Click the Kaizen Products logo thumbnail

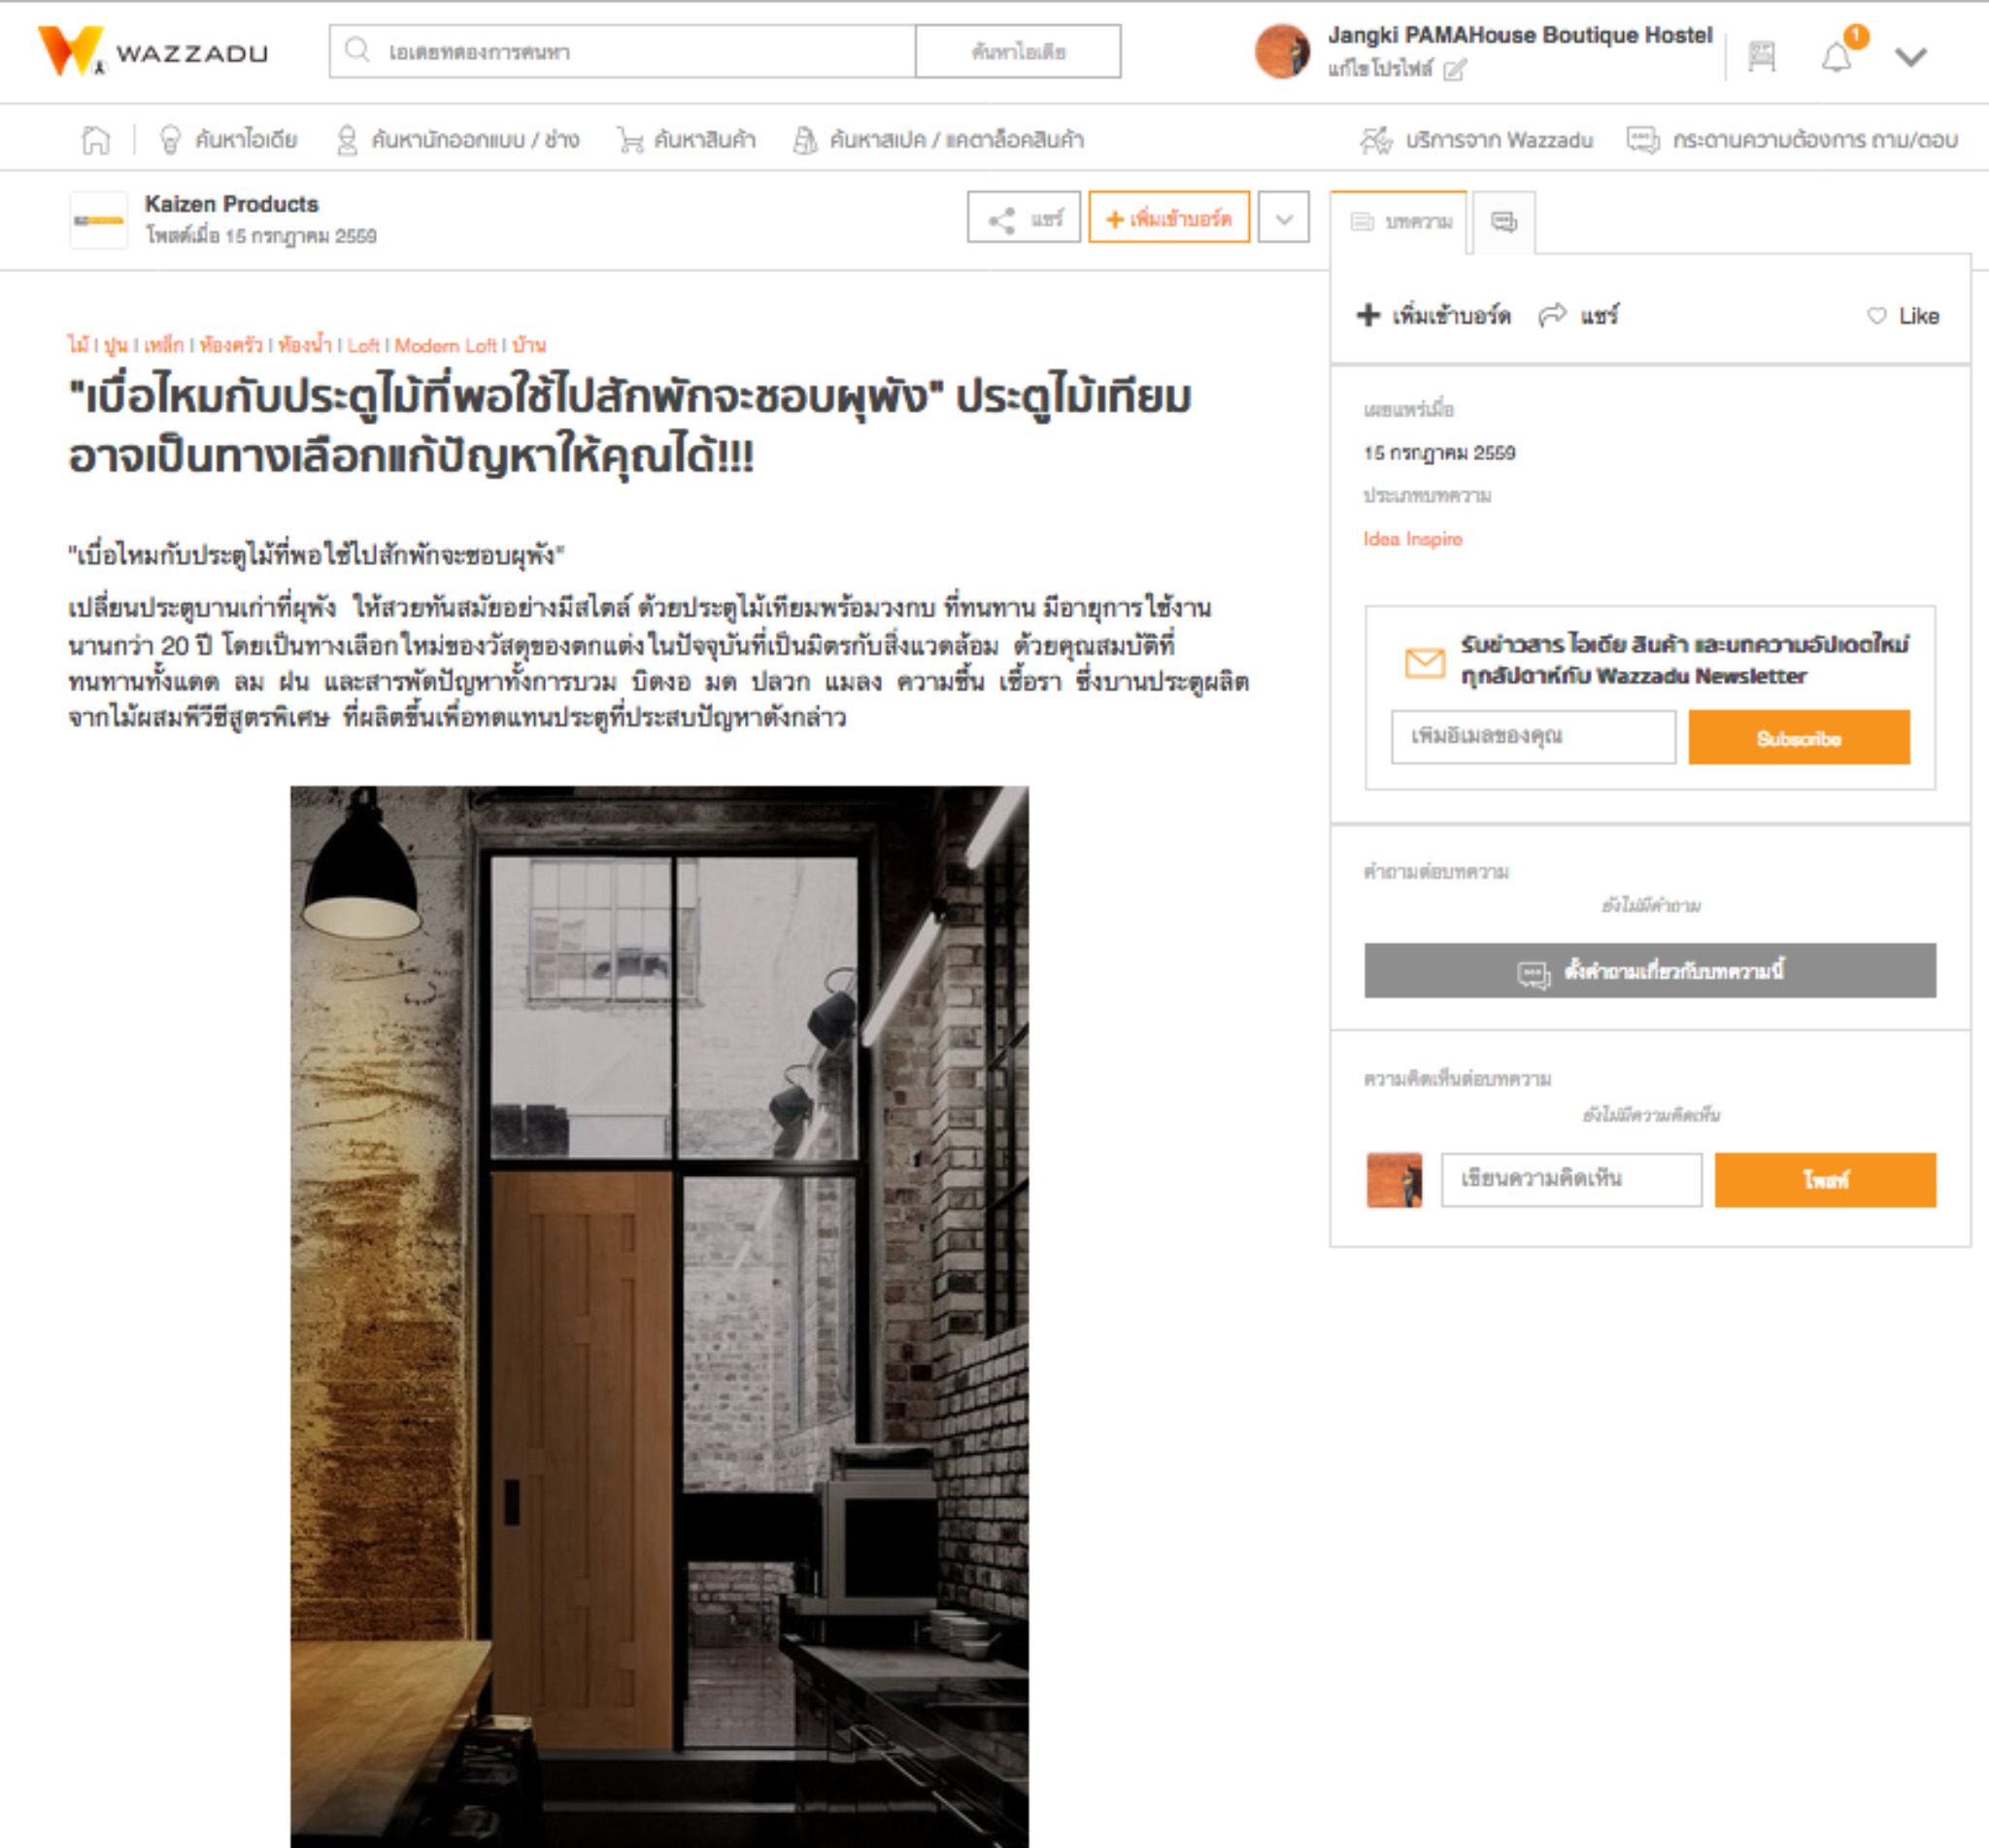click(98, 220)
